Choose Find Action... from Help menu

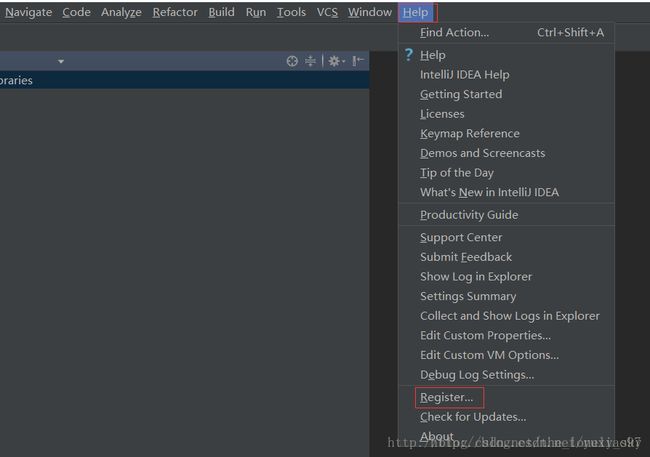coord(506,32)
